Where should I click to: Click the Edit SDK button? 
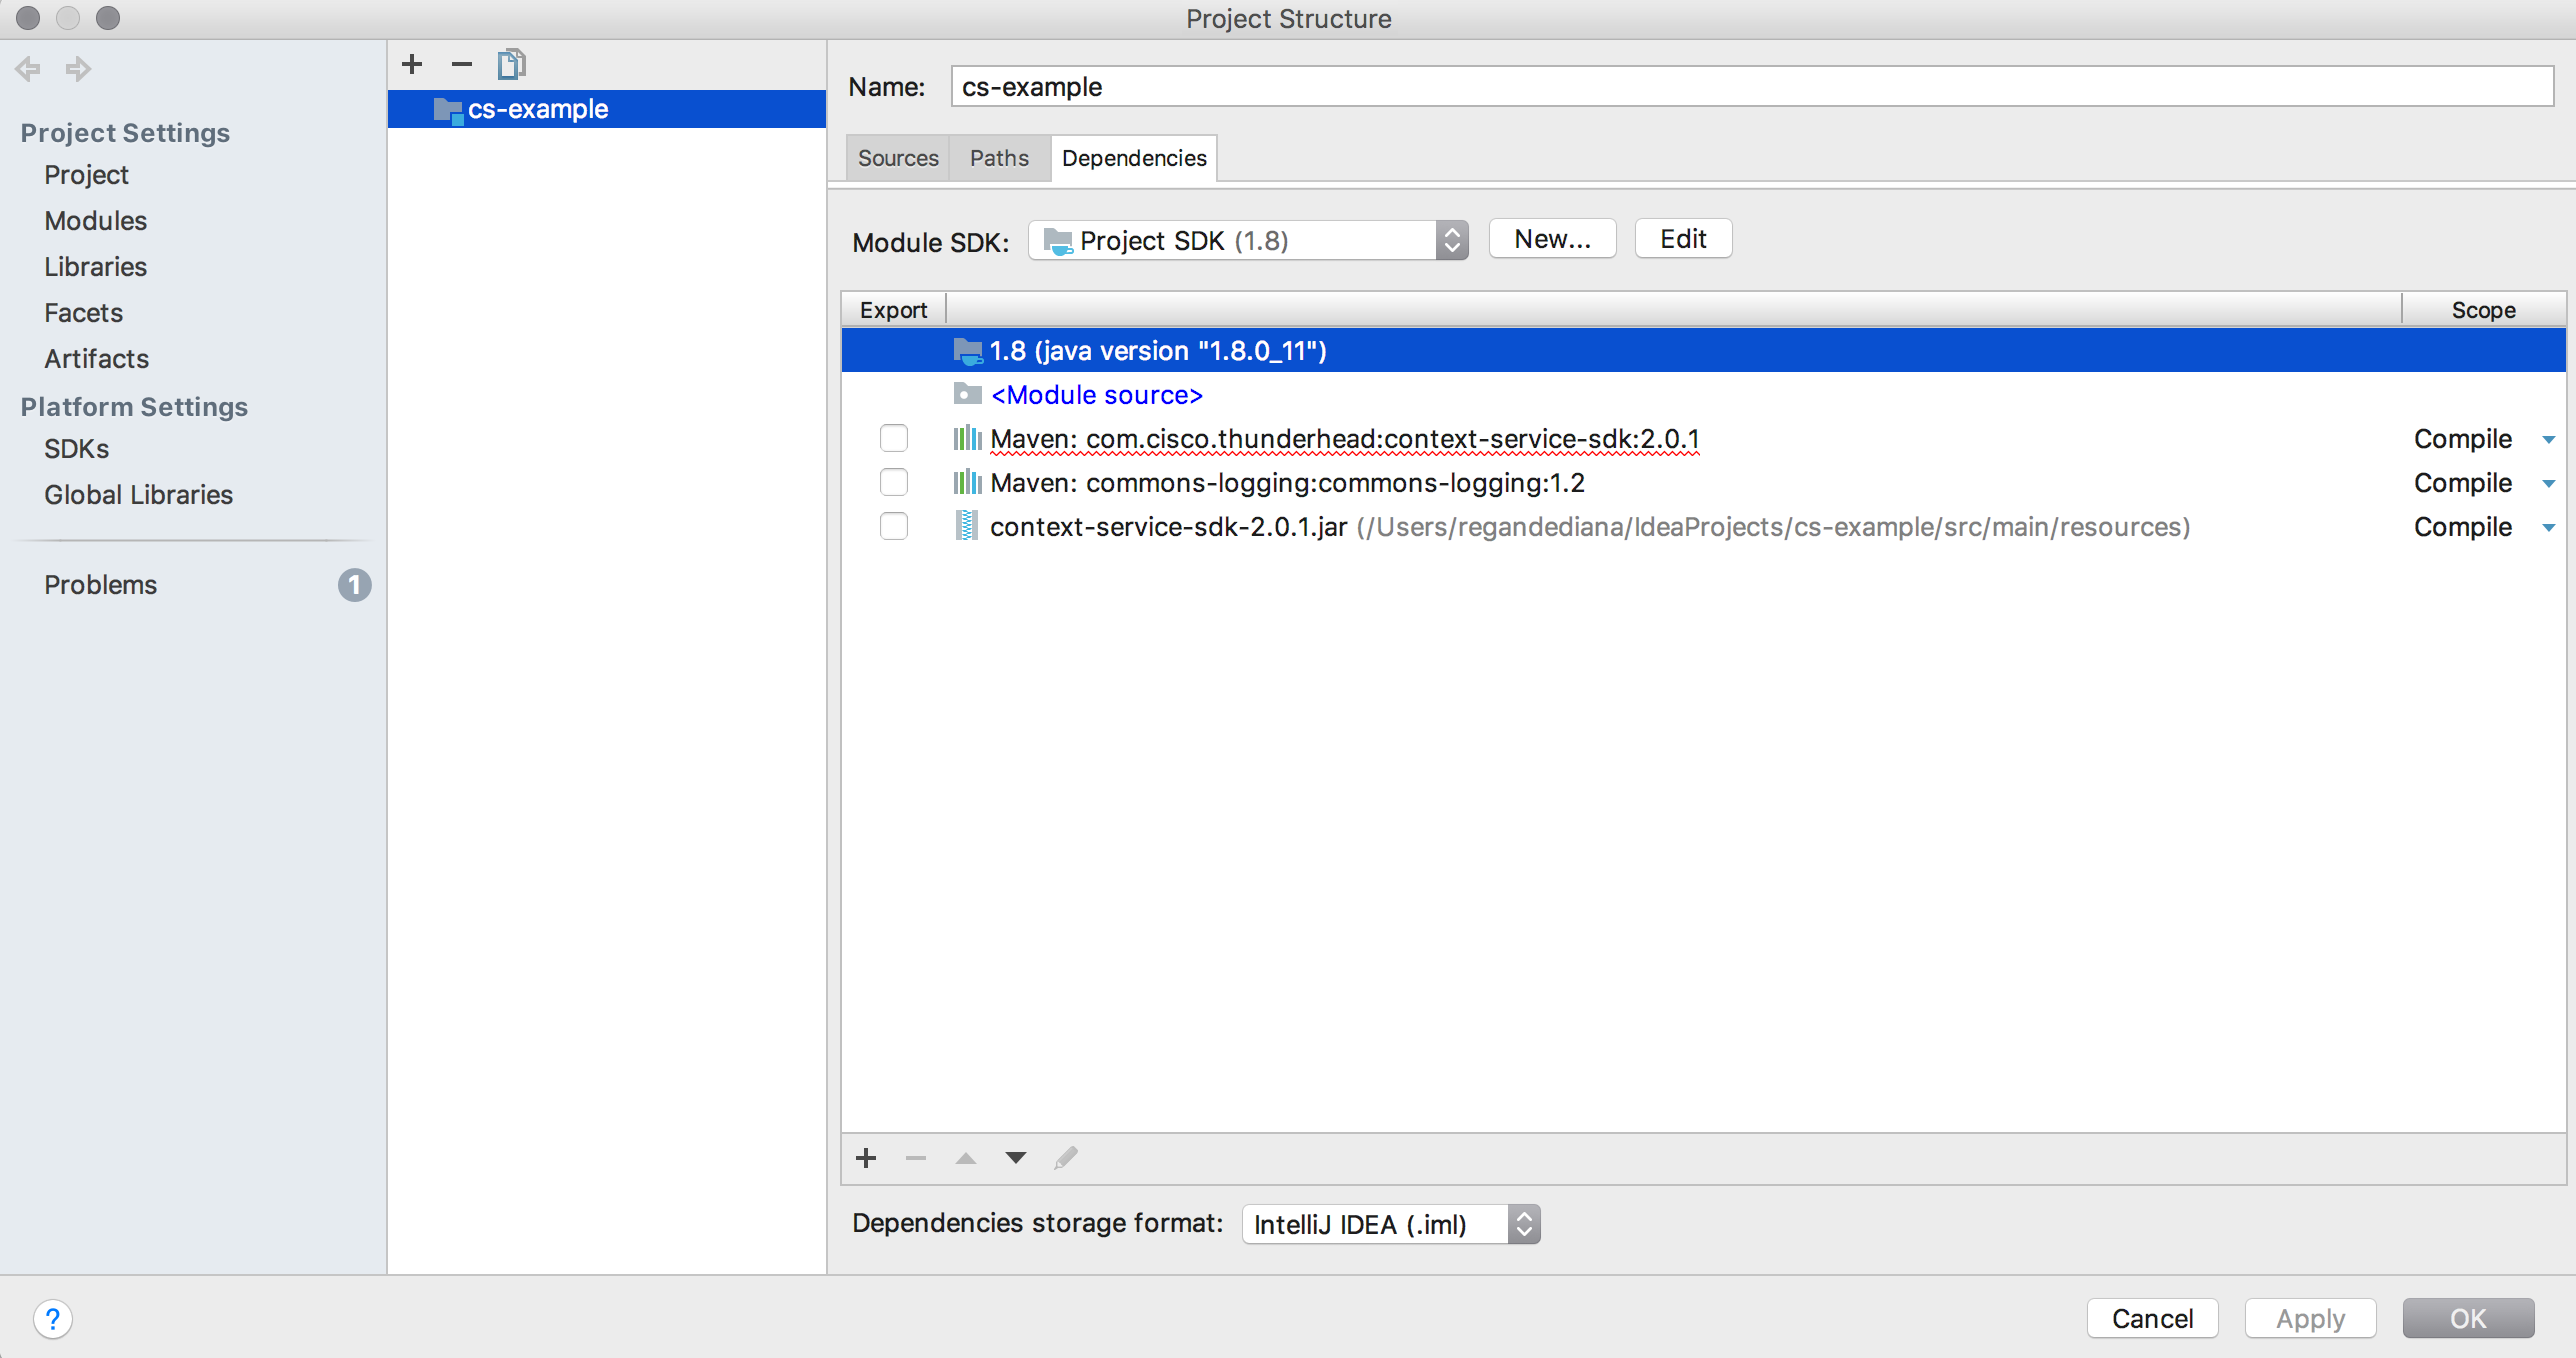(x=1683, y=239)
